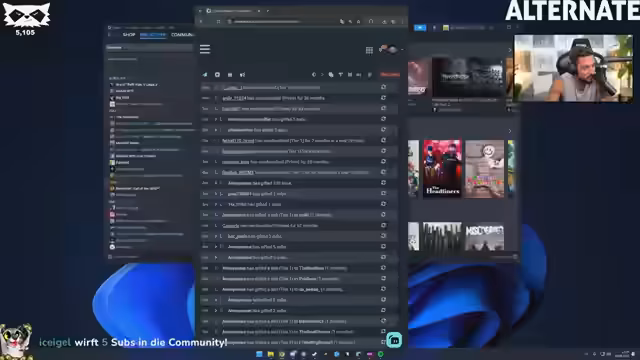
Task: Open the smiley-face game tile next to Headliners
Action: [x=484, y=169]
